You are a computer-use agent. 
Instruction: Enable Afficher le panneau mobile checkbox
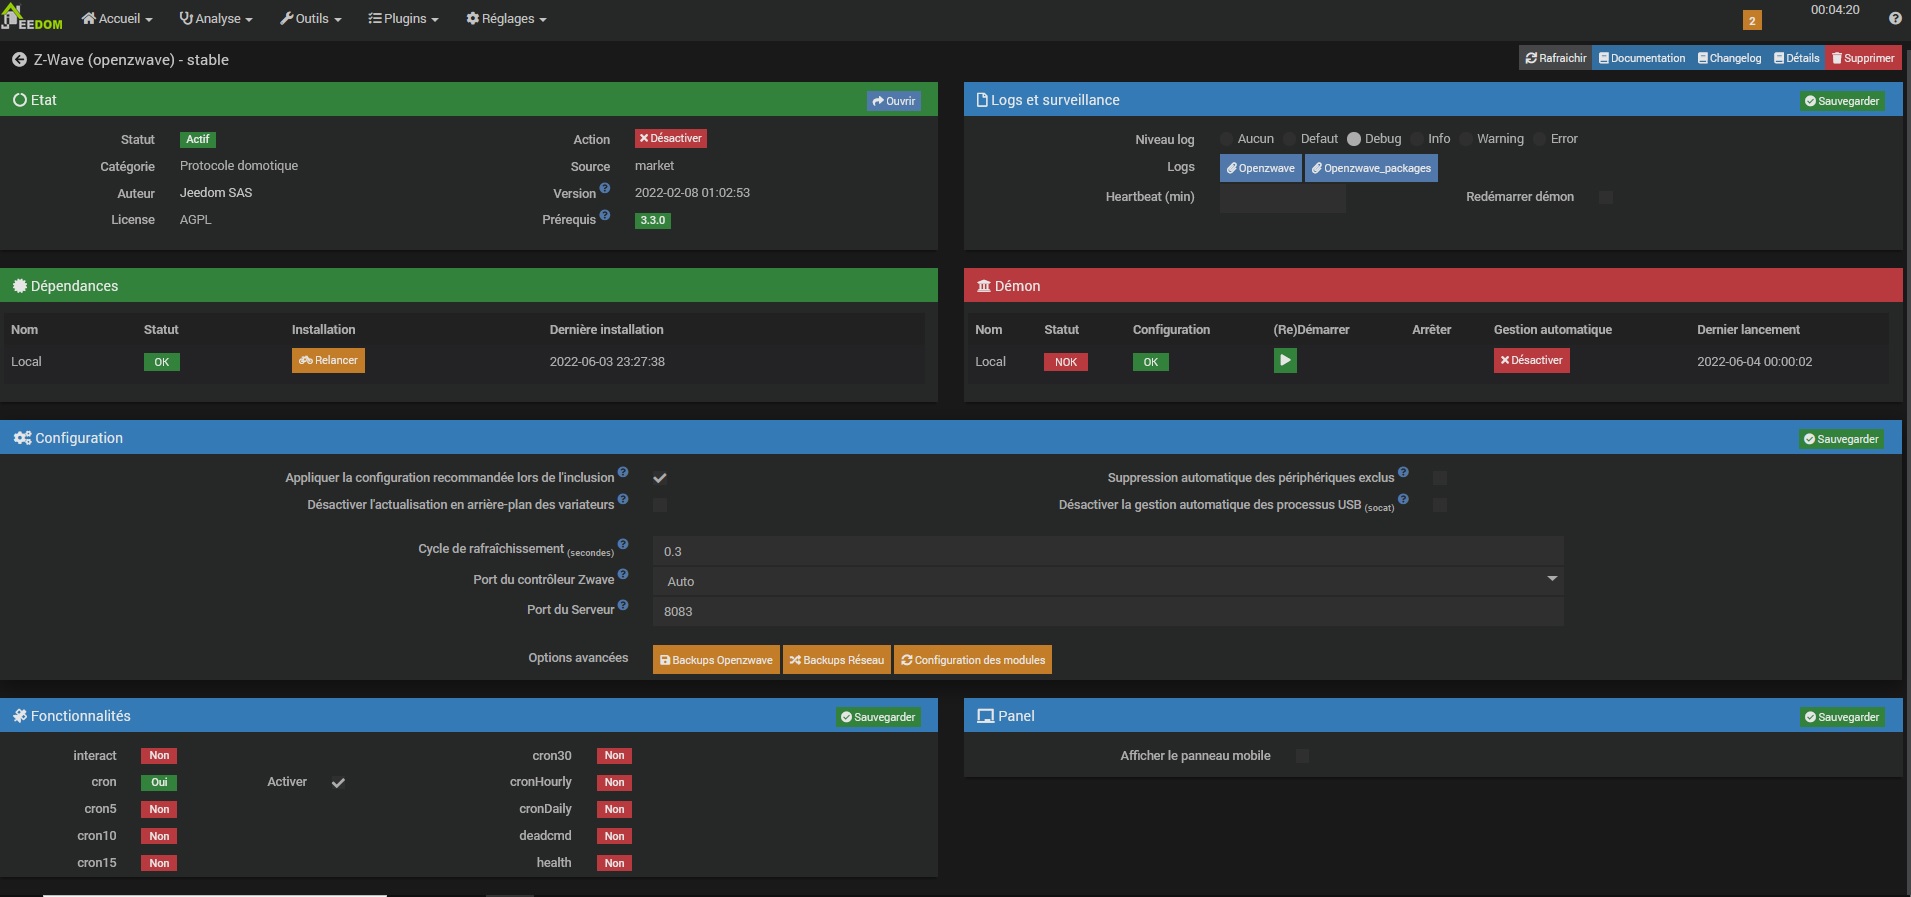point(1302,756)
